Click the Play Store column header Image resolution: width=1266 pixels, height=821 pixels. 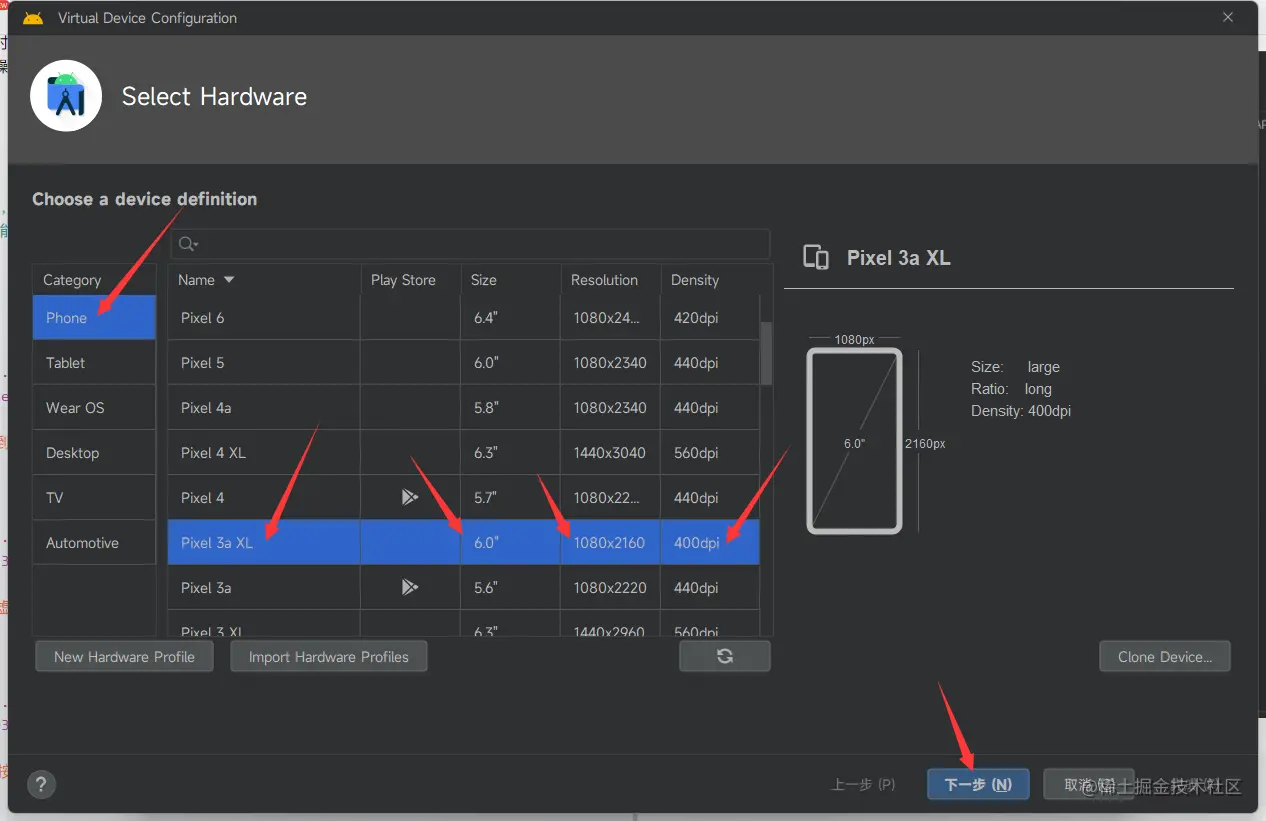click(410, 280)
